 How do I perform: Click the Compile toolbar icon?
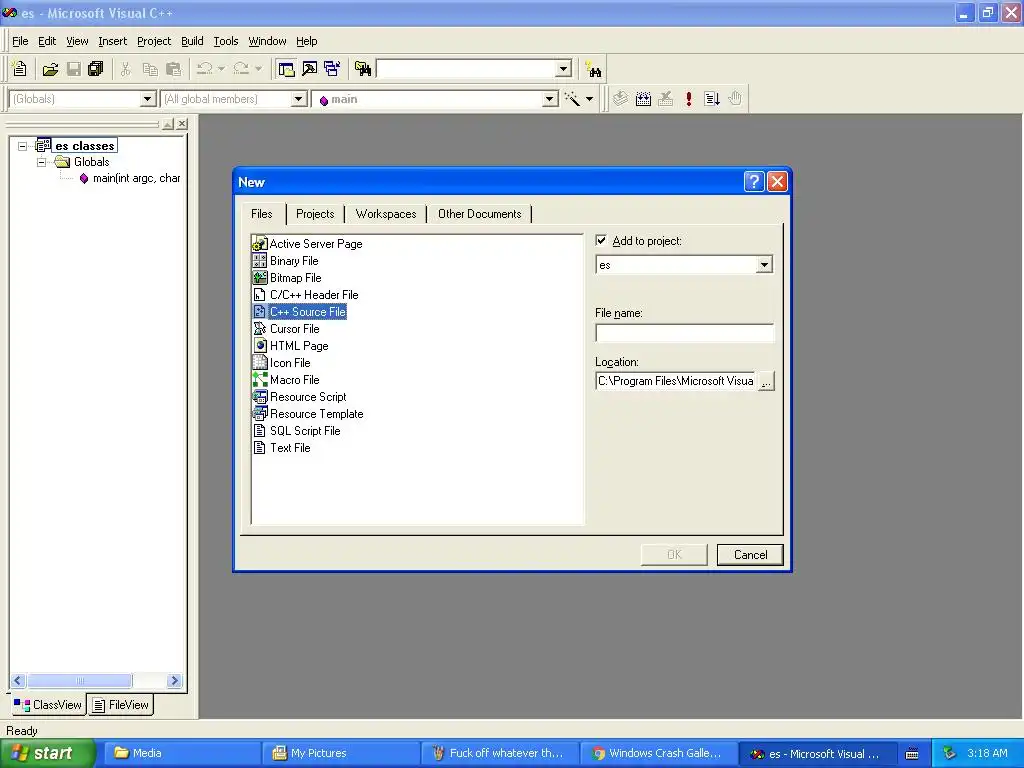[620, 99]
